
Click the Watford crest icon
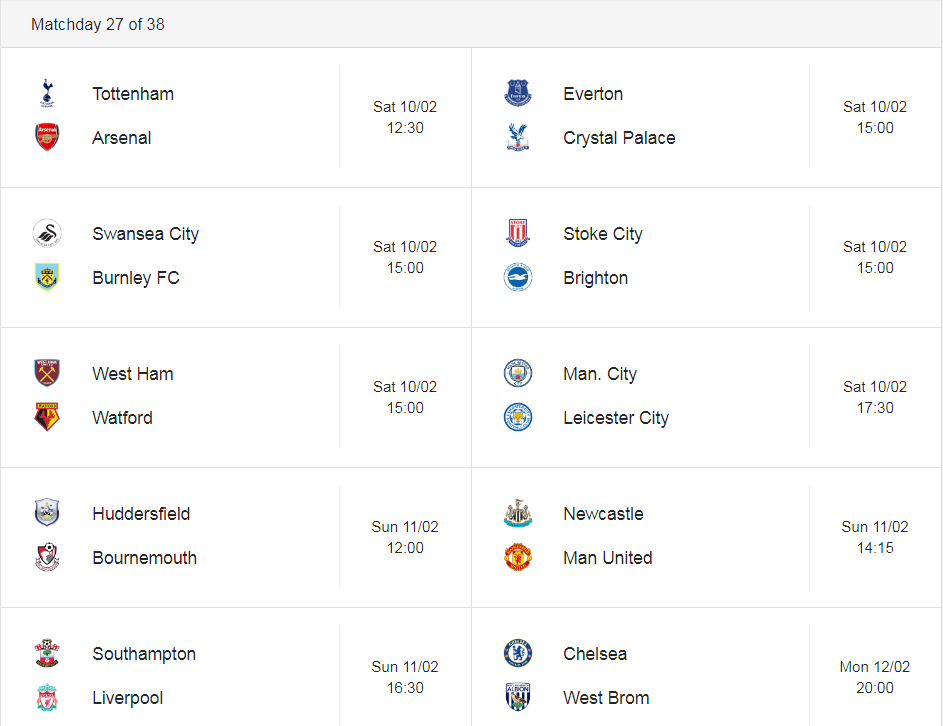click(x=47, y=417)
